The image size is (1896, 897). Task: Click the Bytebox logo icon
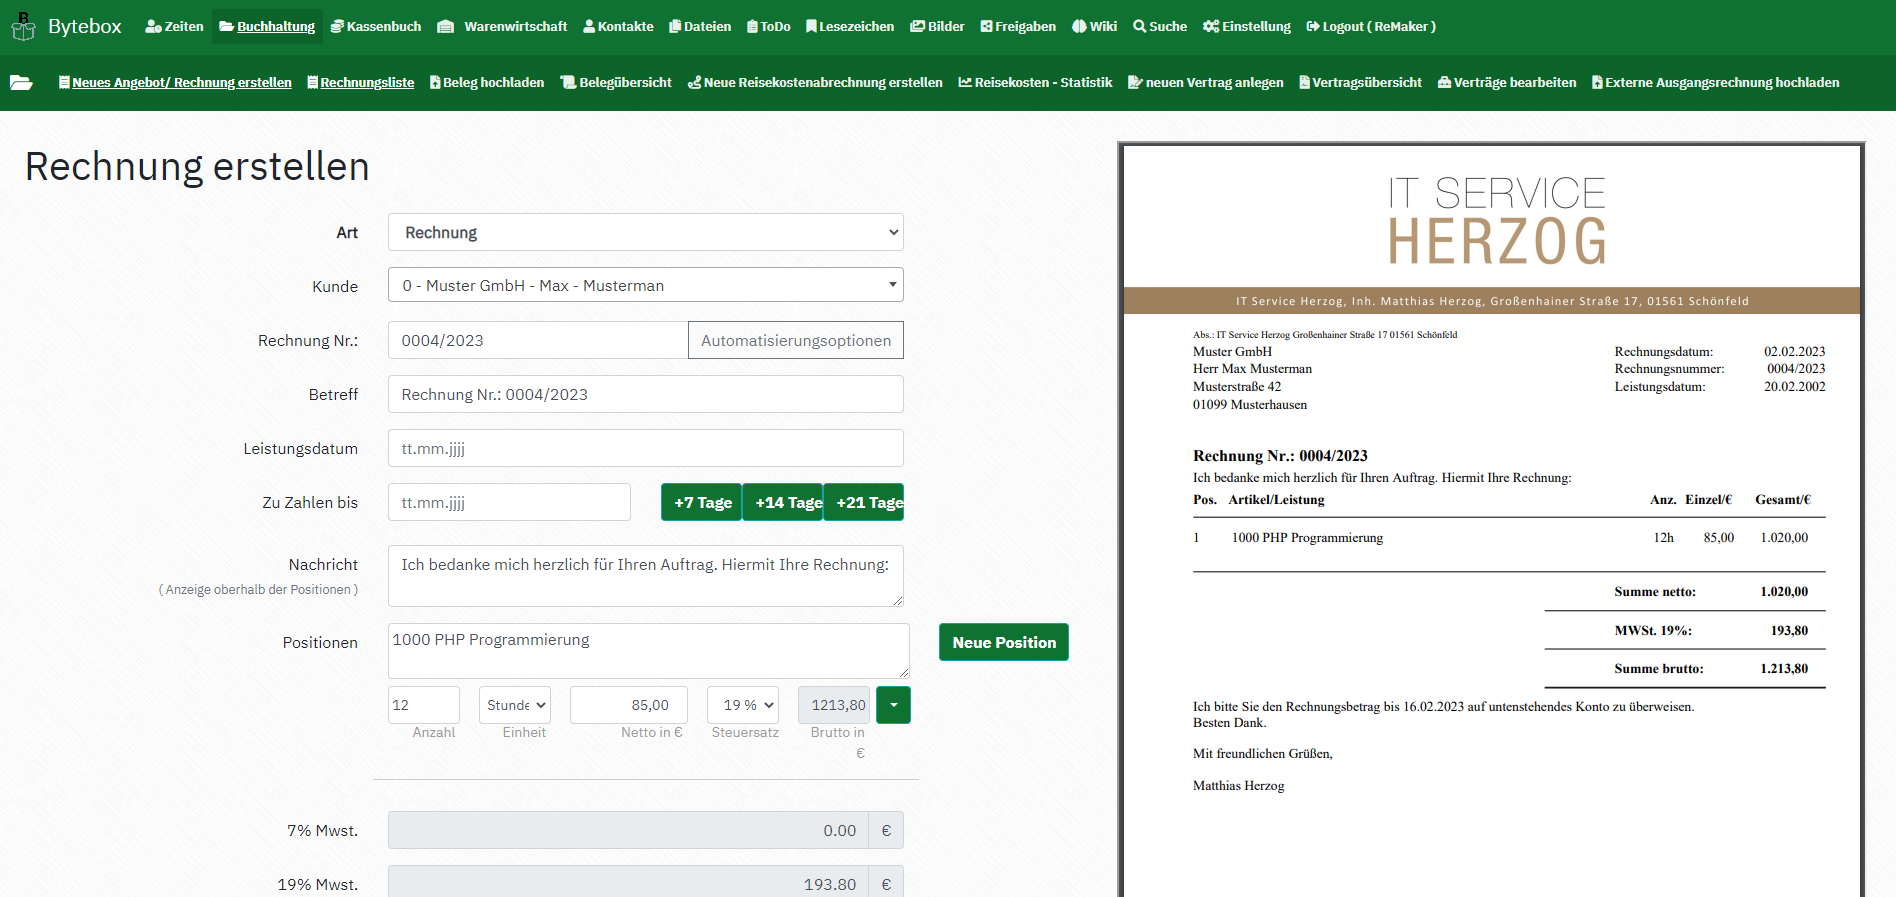coord(23,27)
